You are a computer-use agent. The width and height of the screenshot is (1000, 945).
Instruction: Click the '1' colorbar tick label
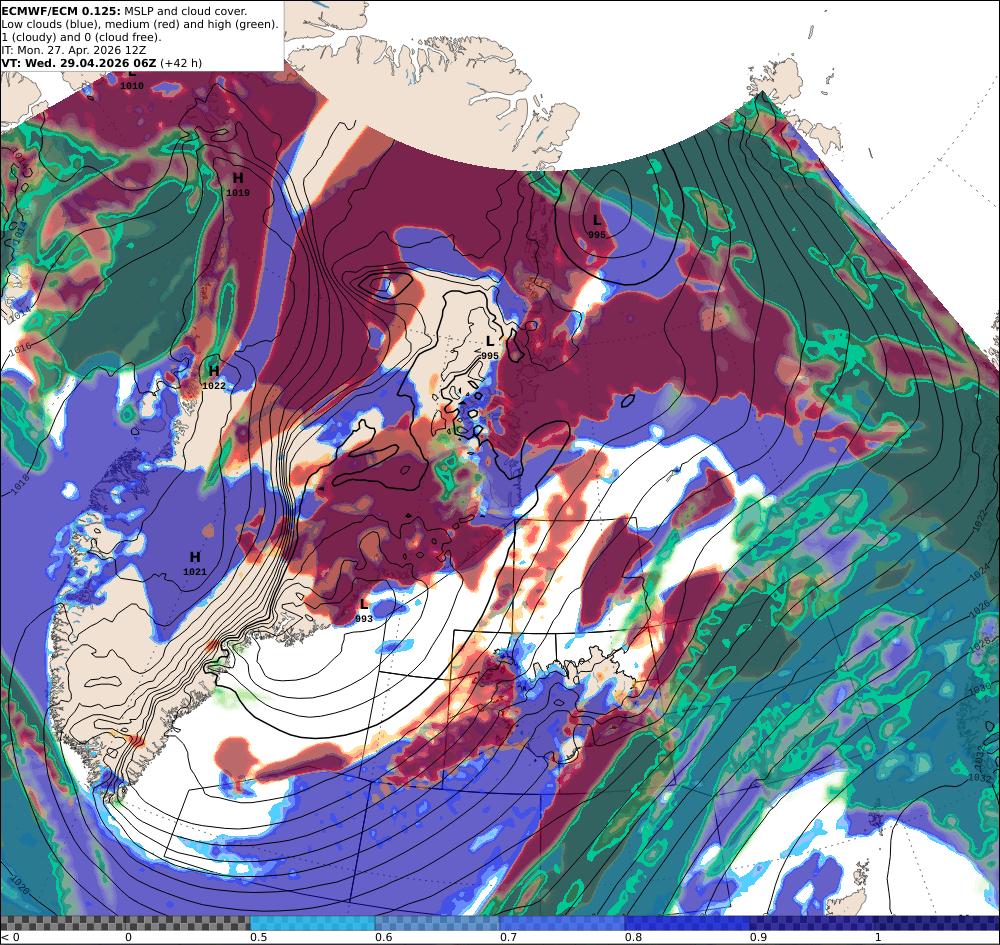[x=878, y=937]
